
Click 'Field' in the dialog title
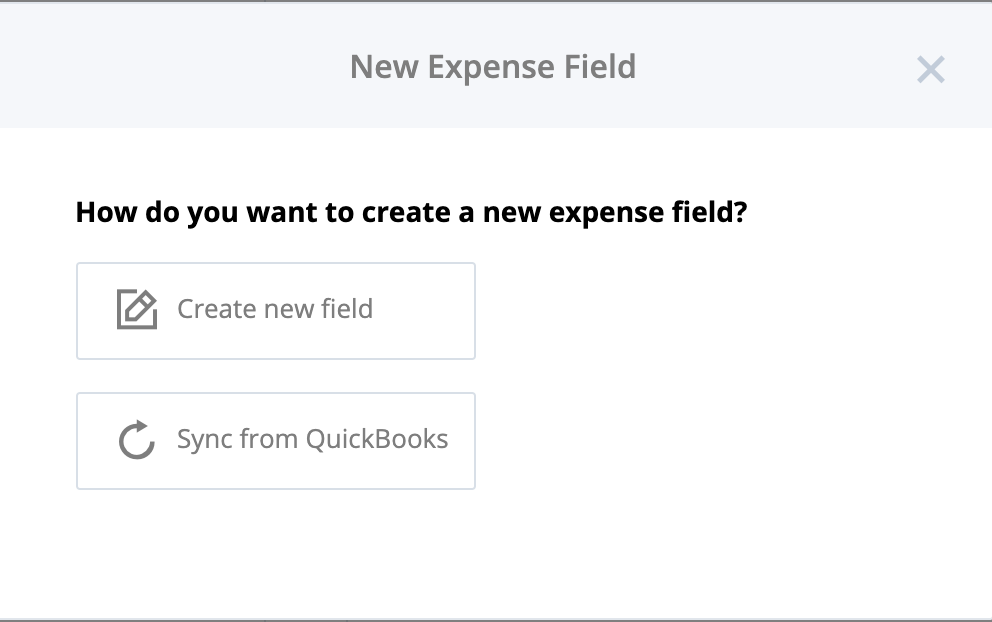click(x=600, y=66)
